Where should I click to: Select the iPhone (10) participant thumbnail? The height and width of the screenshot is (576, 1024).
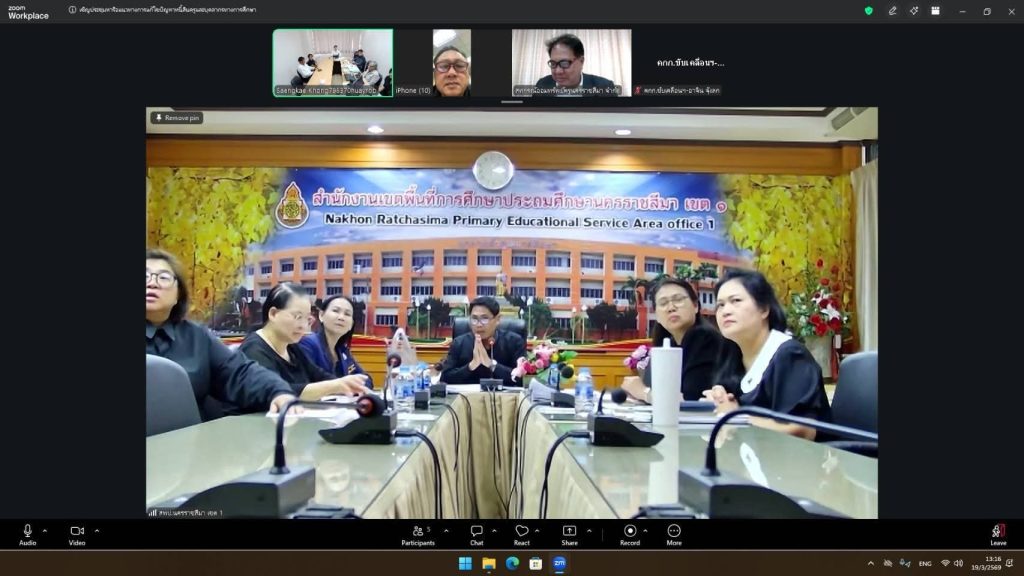coord(452,62)
